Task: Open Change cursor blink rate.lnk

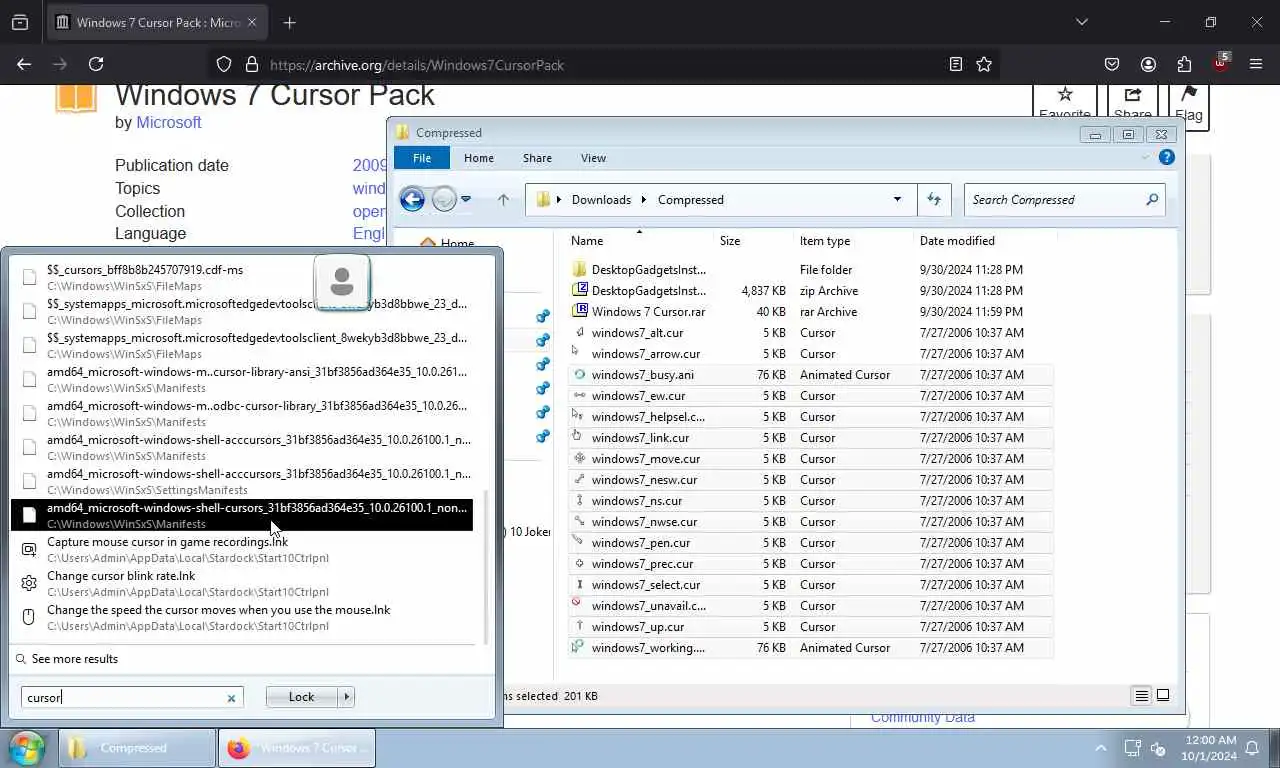Action: tap(240, 583)
